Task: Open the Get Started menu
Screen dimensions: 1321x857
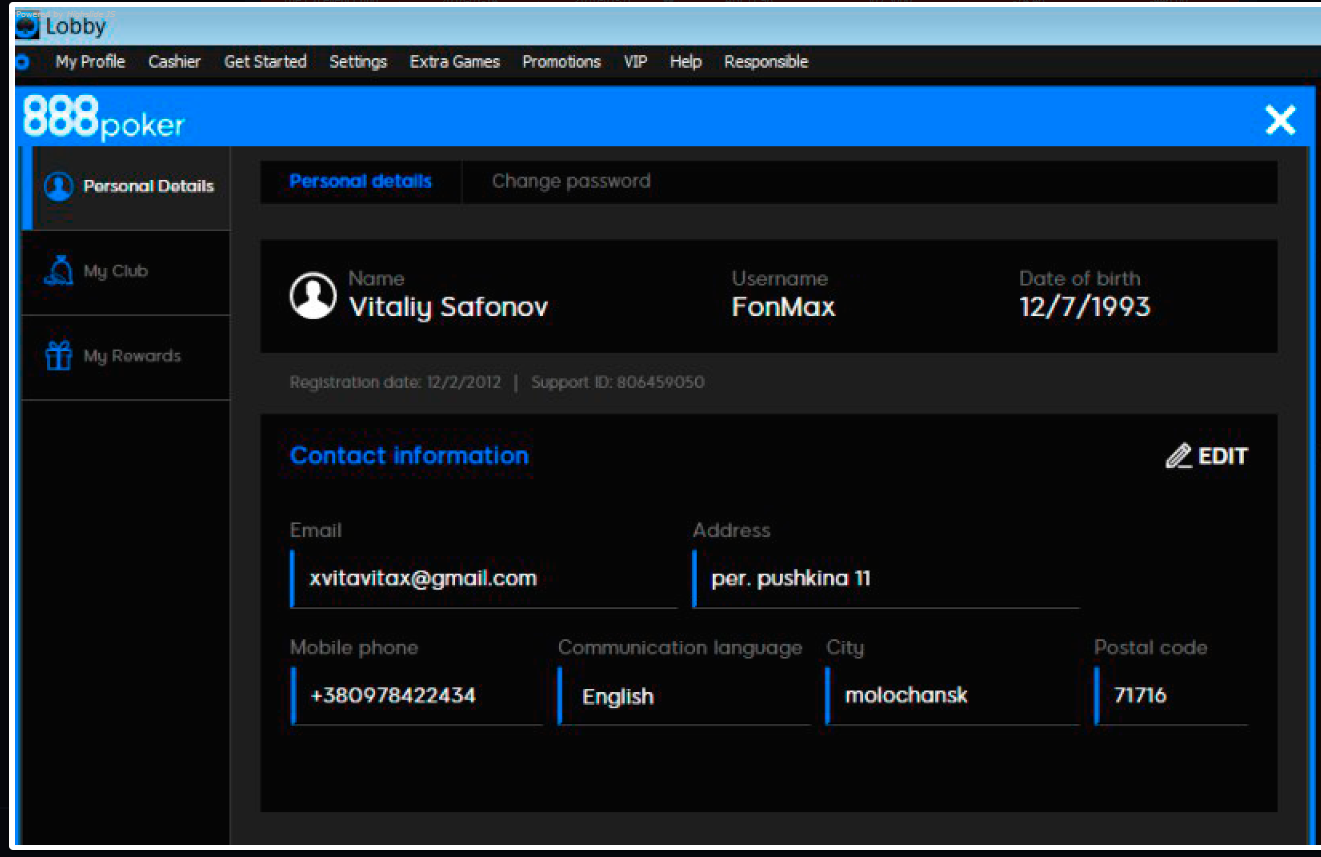Action: tap(265, 62)
